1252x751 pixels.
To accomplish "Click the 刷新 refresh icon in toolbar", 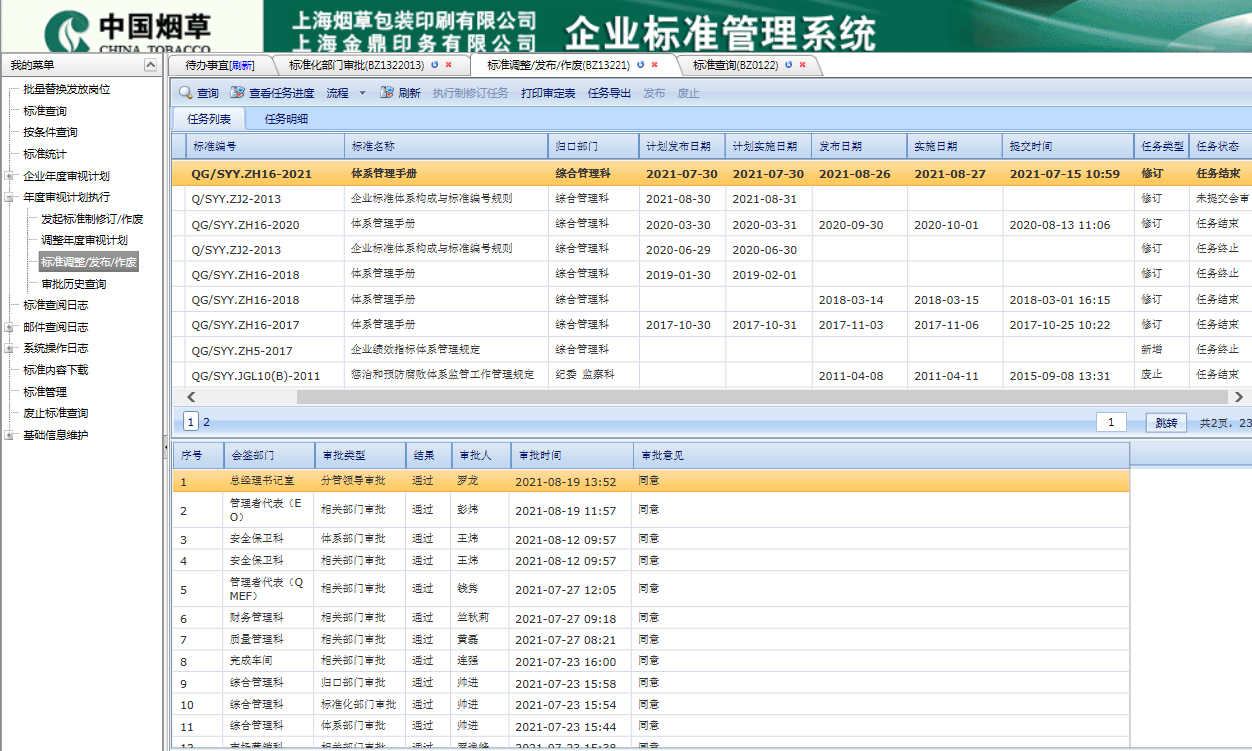I will coord(387,93).
